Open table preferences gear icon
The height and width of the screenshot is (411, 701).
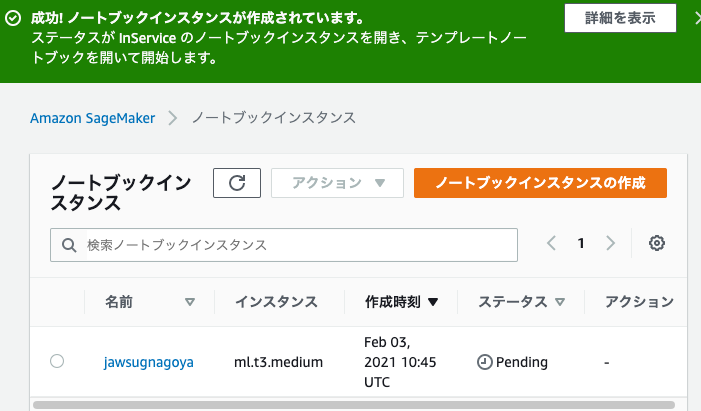tap(657, 243)
